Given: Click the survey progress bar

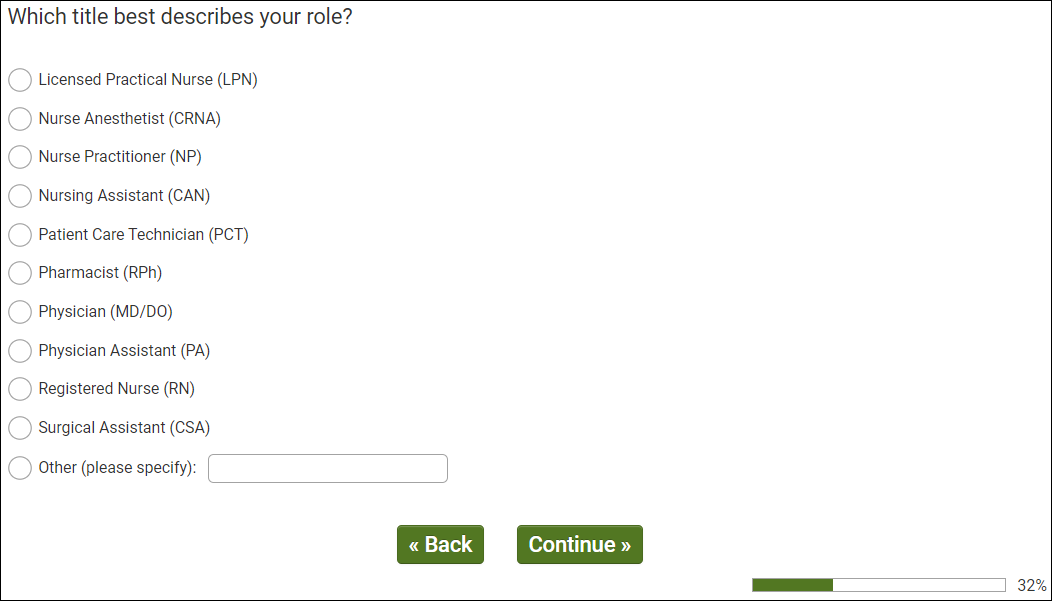Looking at the screenshot, I should (x=878, y=585).
